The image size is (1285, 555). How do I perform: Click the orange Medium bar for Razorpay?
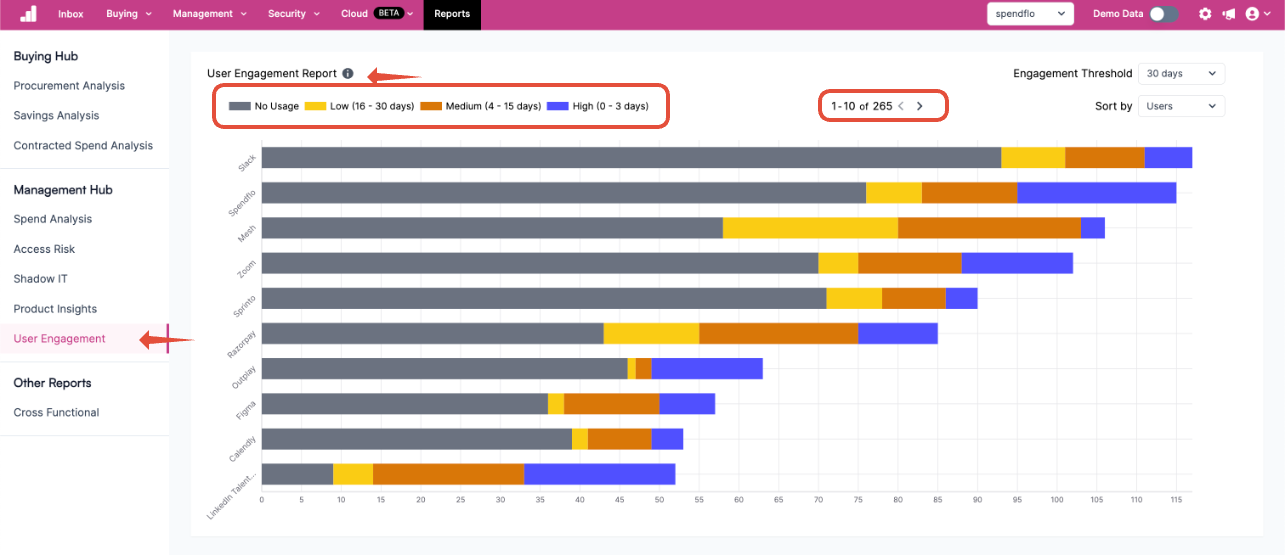click(778, 333)
